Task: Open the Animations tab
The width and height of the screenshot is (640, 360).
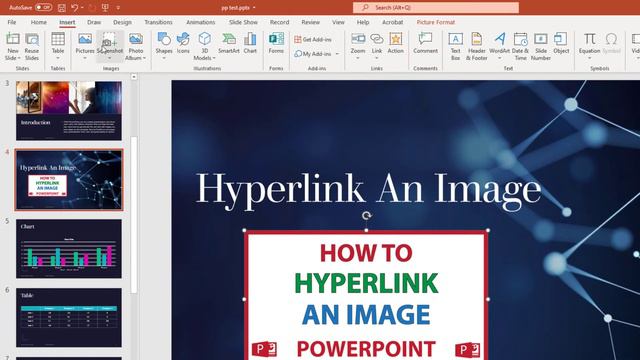Action: (200, 22)
